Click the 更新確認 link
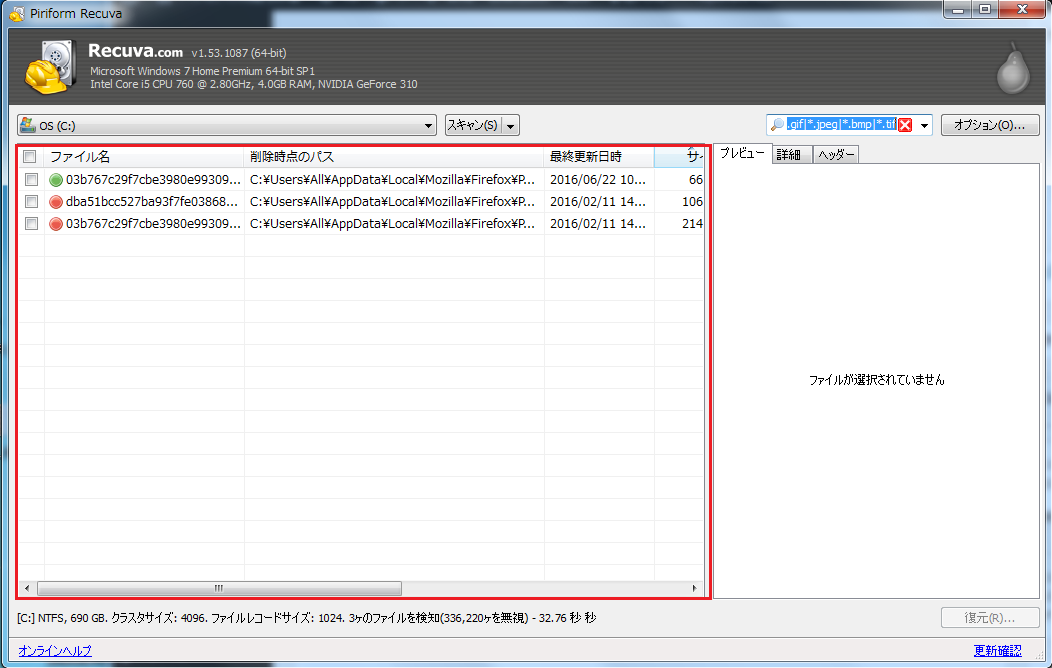Image resolution: width=1052 pixels, height=668 pixels. coord(998,651)
